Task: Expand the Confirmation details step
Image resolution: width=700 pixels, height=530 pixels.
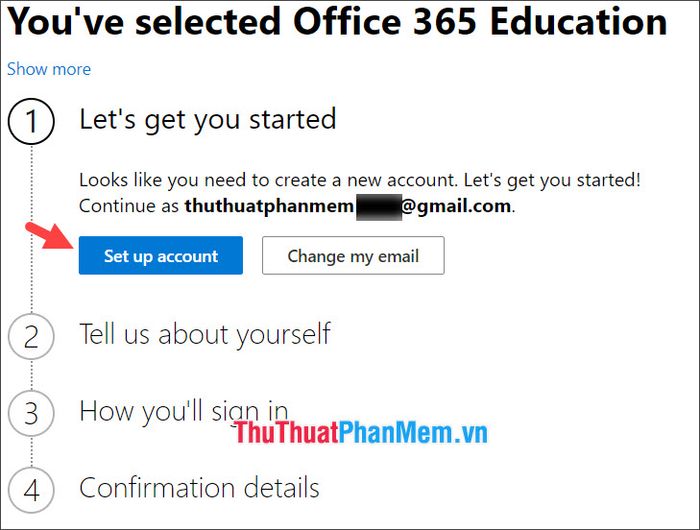Action: pos(199,487)
